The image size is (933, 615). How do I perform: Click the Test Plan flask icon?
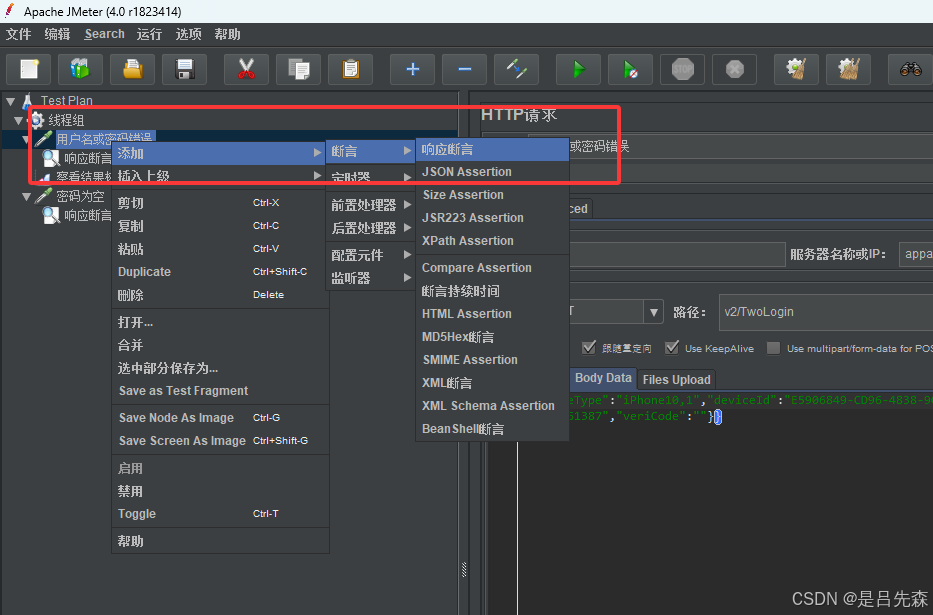(27, 101)
